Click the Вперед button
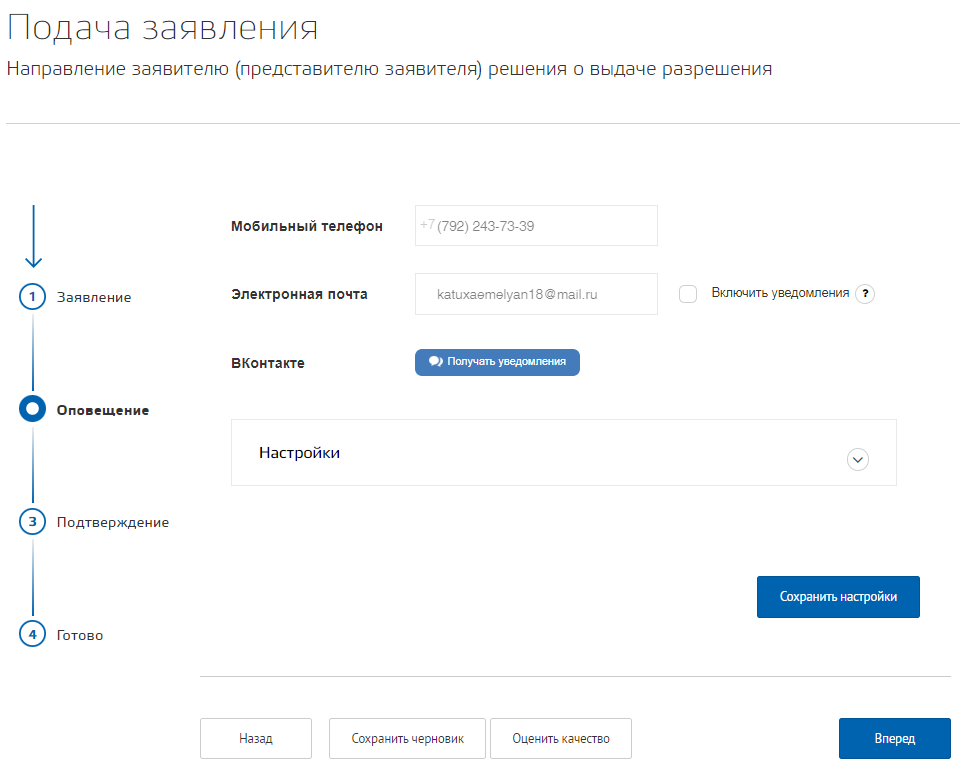 (894, 739)
